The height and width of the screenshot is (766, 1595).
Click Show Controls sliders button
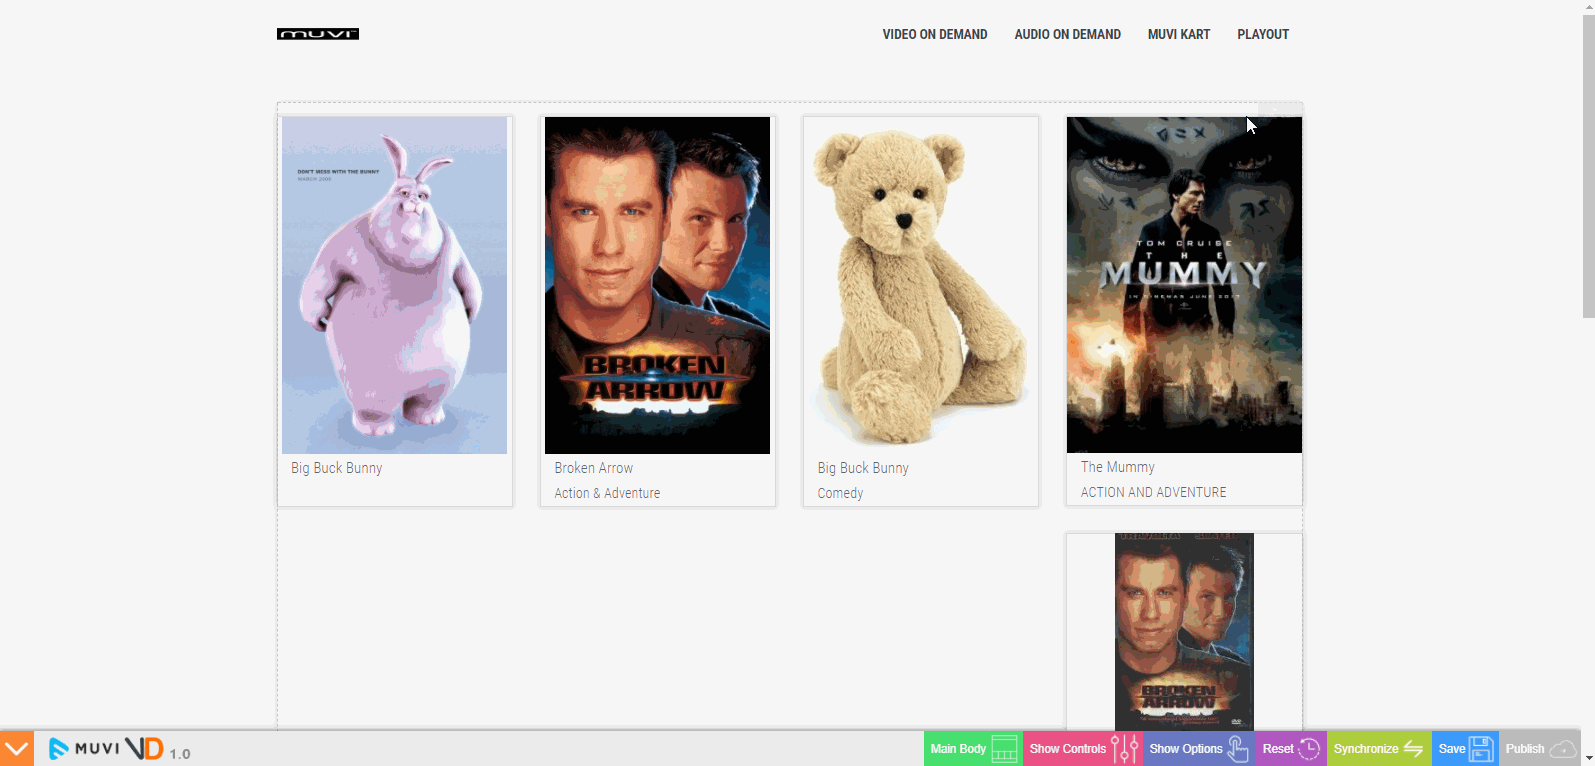point(1083,748)
